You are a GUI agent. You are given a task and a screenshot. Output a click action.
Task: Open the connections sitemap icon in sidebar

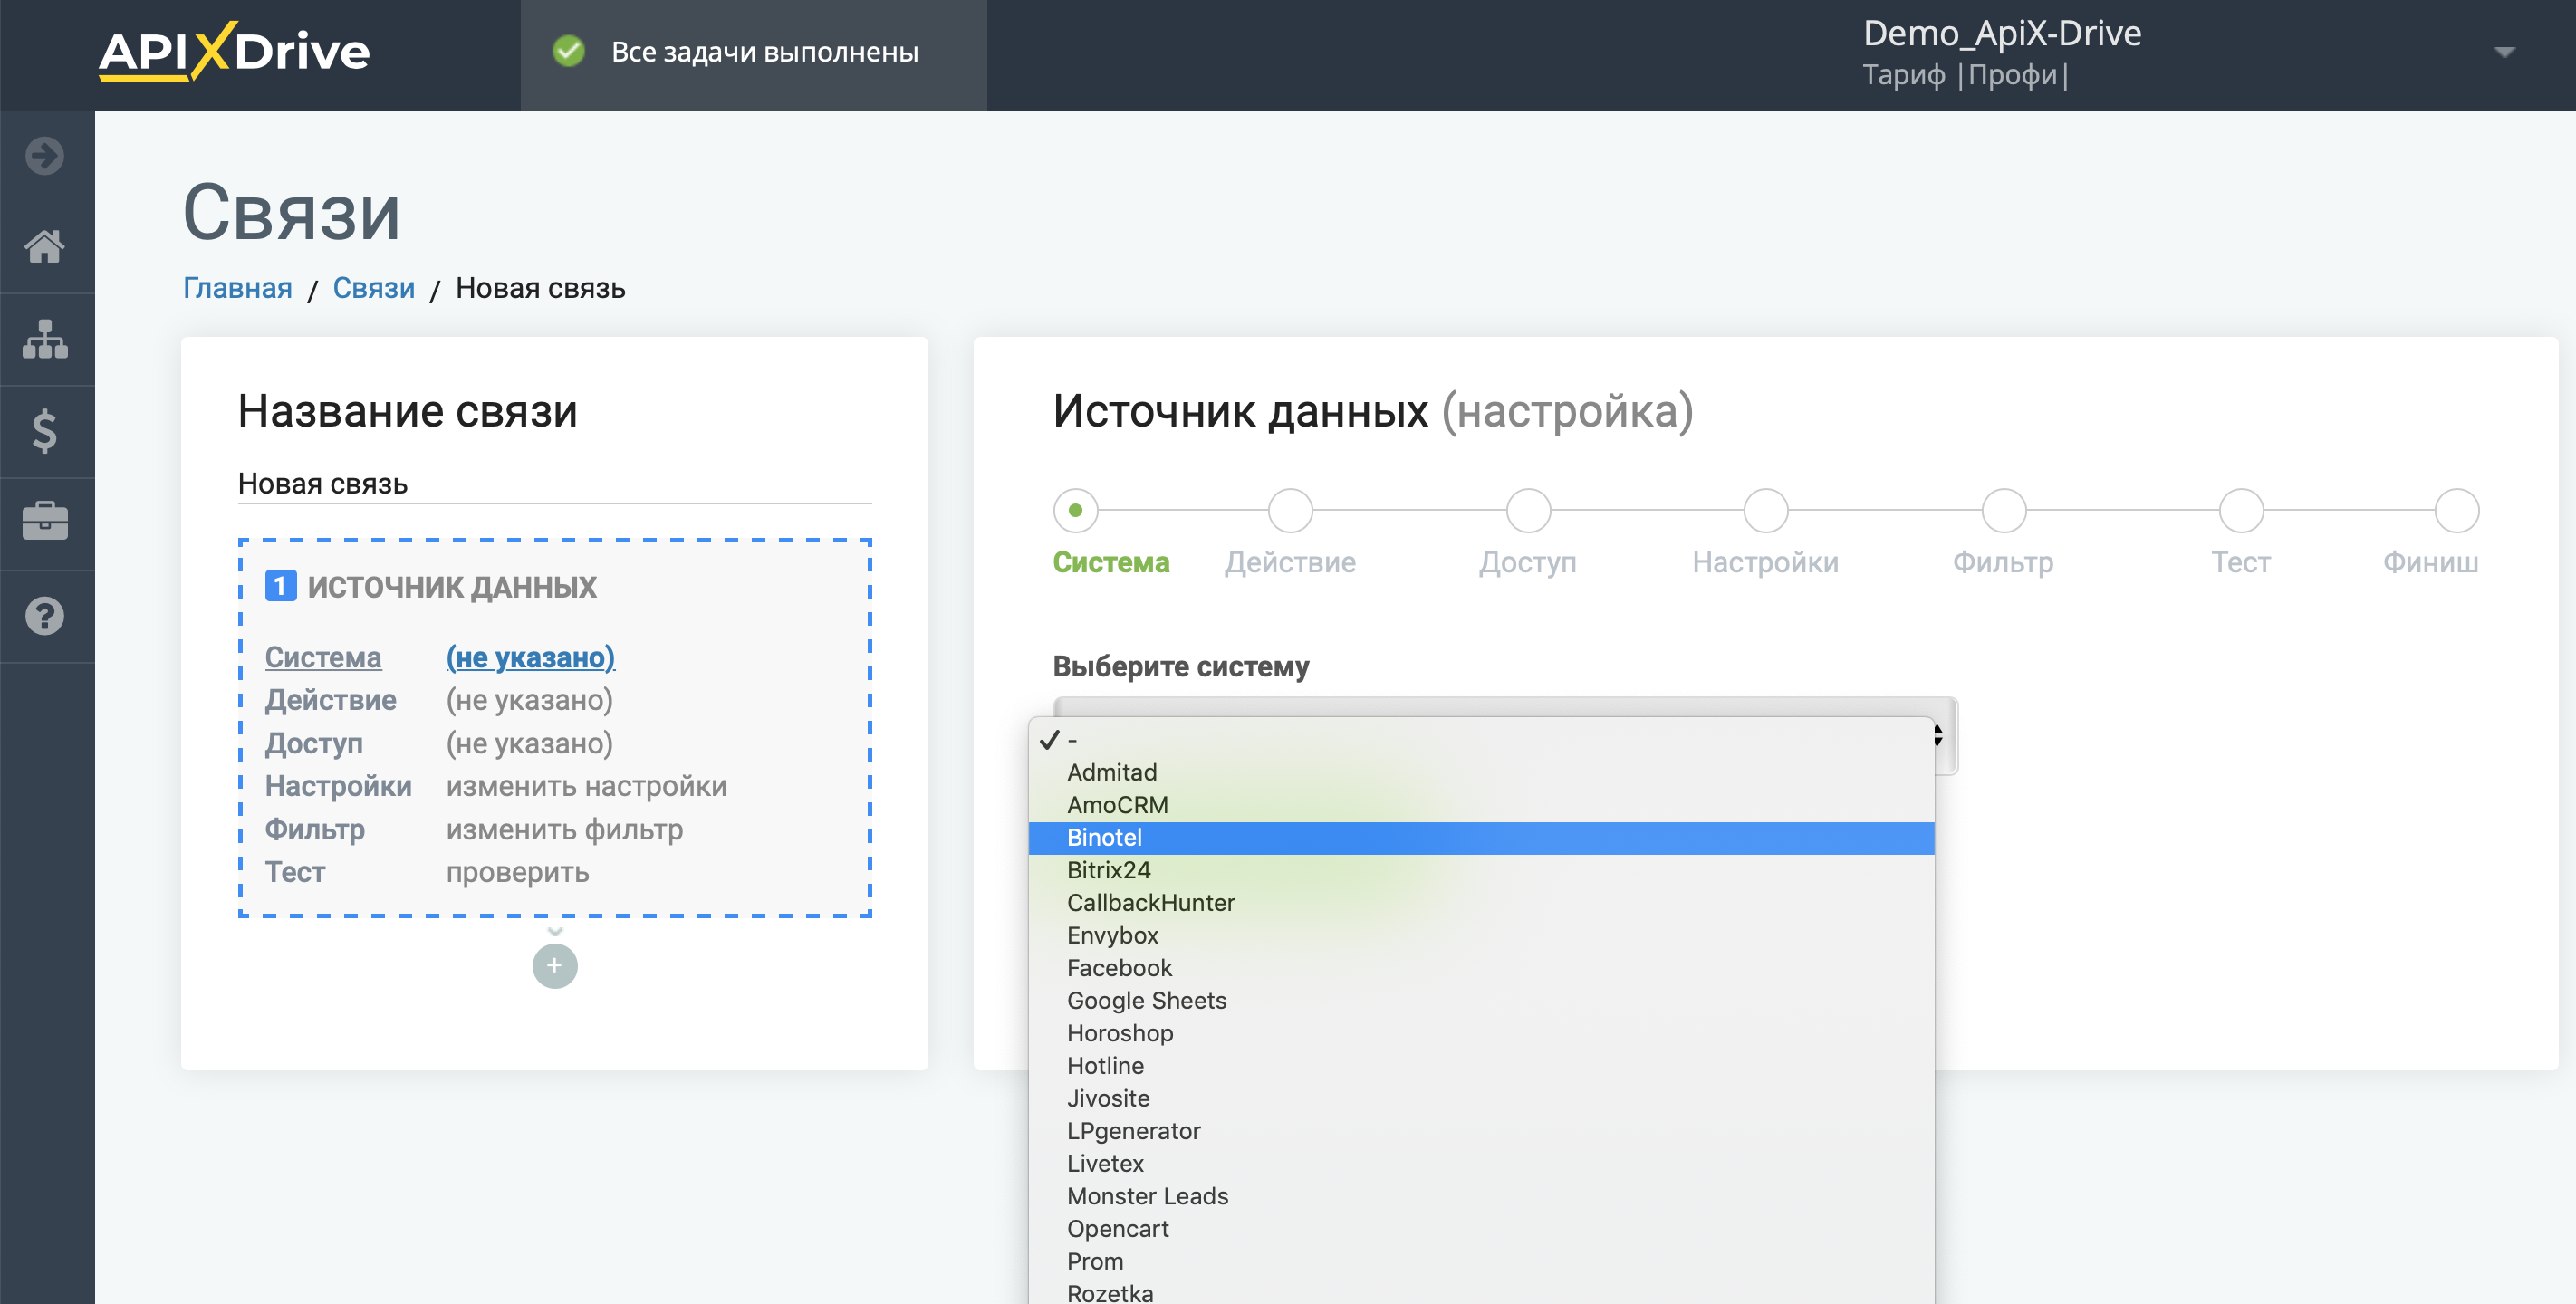pyautogui.click(x=45, y=339)
